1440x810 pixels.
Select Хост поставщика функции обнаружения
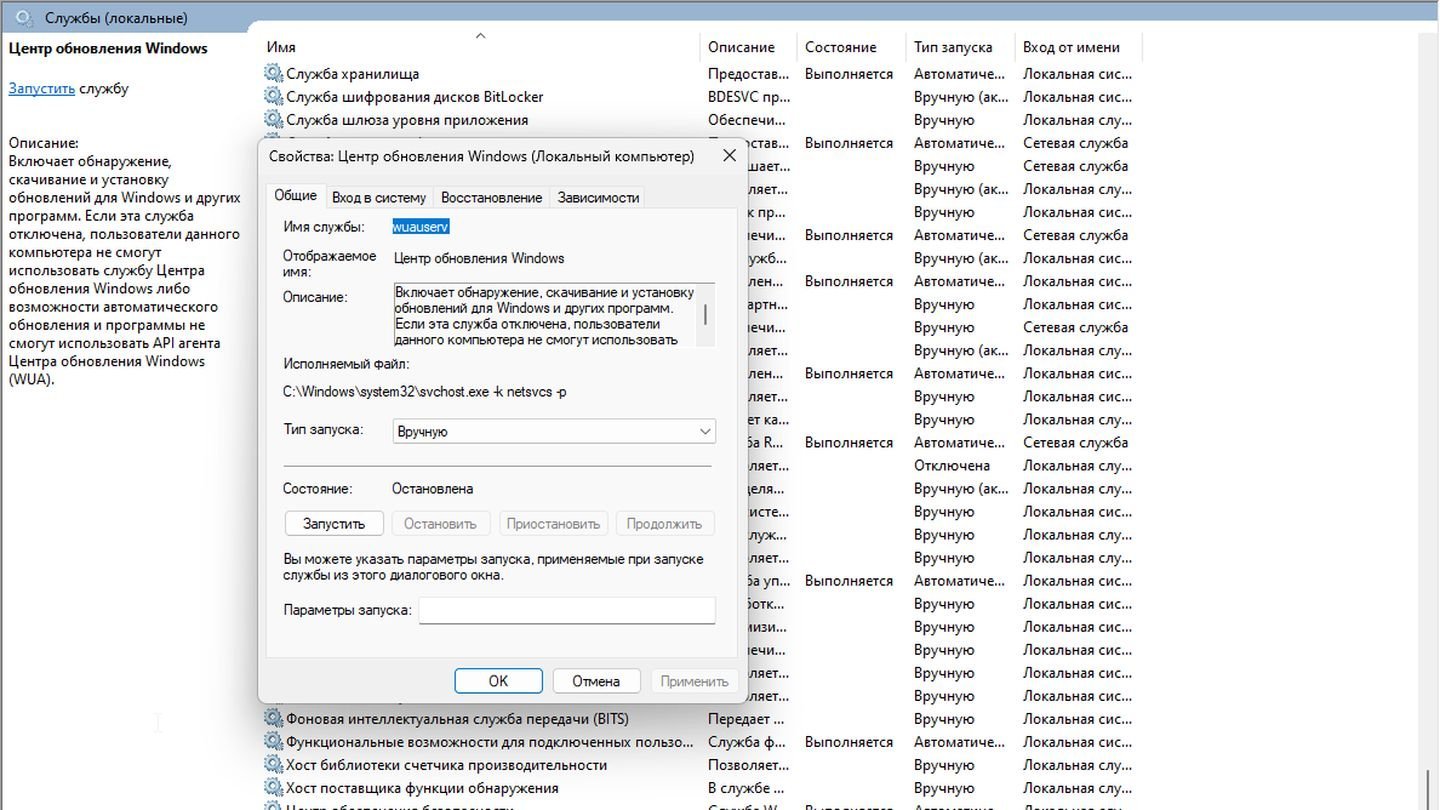point(422,787)
